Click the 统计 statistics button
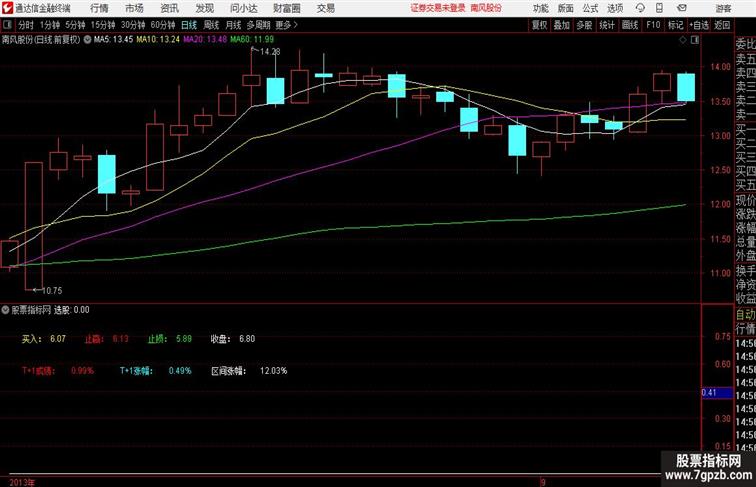 pyautogui.click(x=607, y=25)
